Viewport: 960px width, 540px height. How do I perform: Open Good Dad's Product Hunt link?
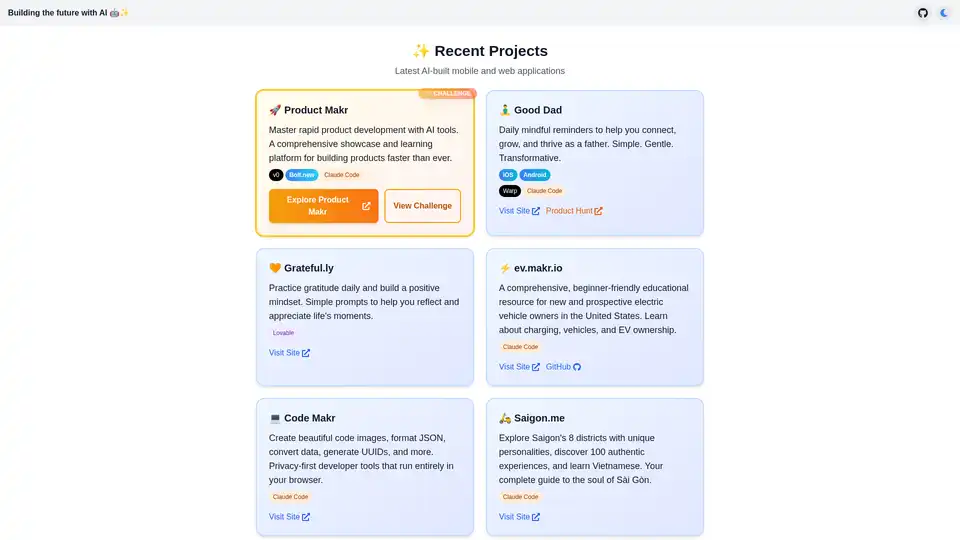pos(574,211)
